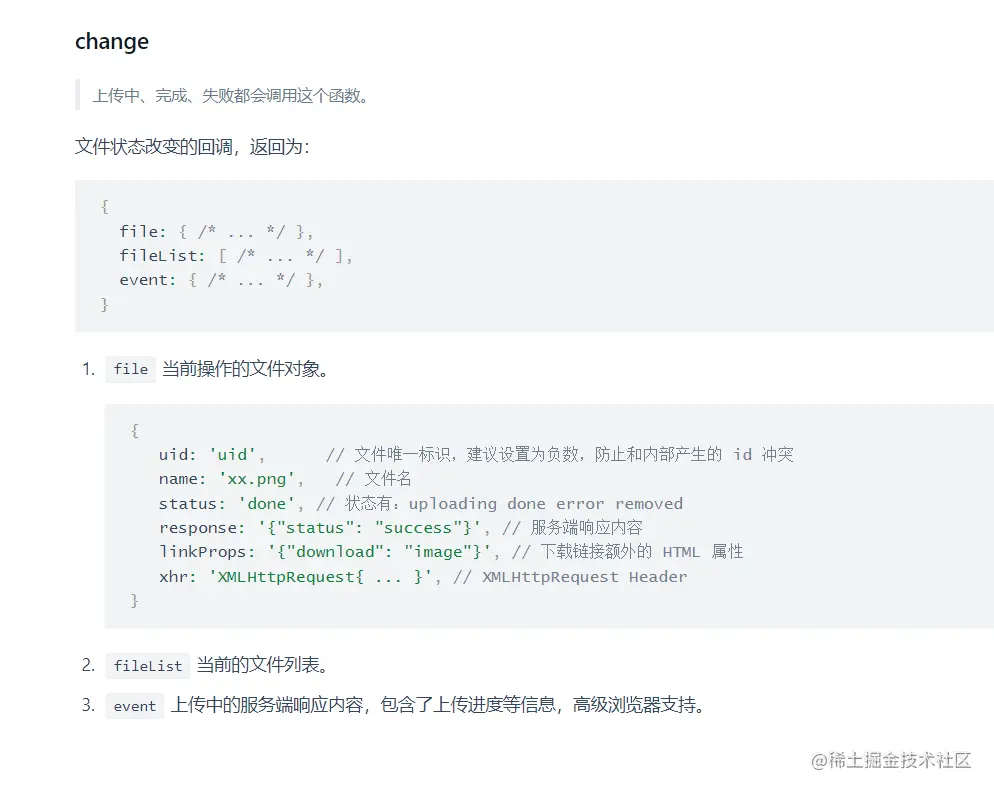Click the "event:" line in first code block

tap(221, 280)
